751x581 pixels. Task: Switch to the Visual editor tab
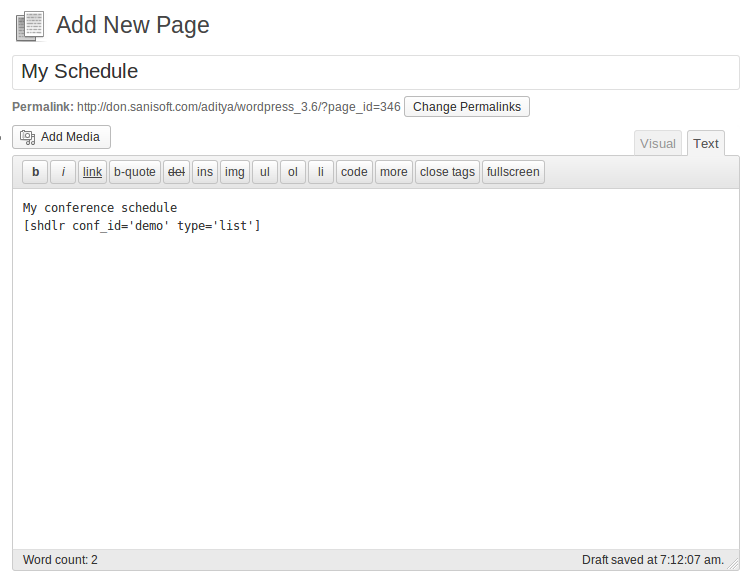click(658, 143)
